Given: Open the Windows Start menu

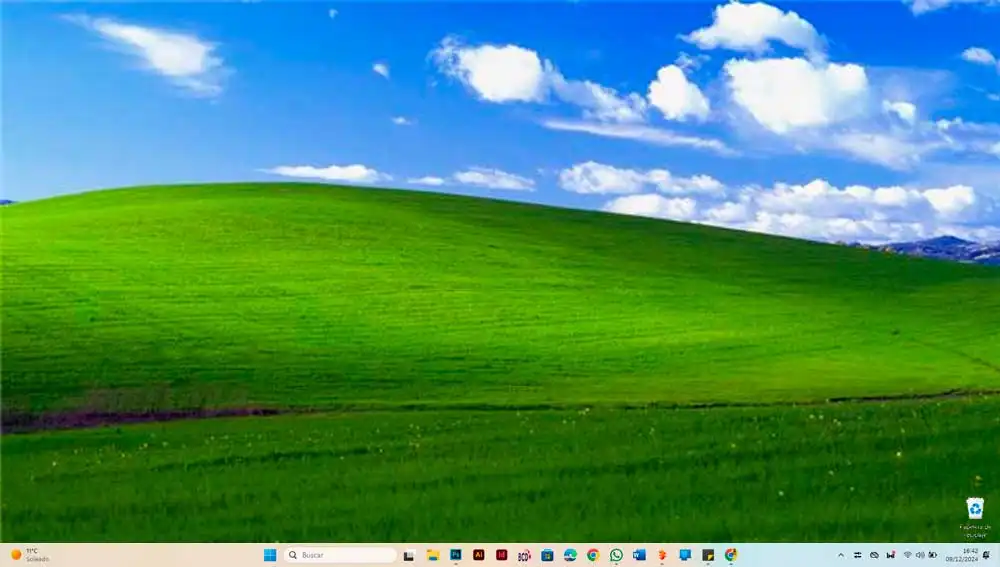Looking at the screenshot, I should point(270,555).
